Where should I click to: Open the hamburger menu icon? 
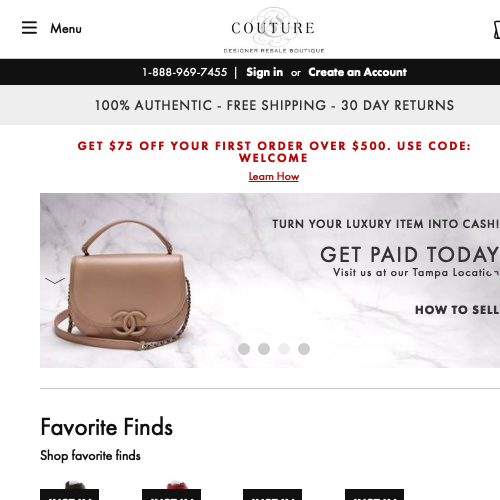[29, 28]
